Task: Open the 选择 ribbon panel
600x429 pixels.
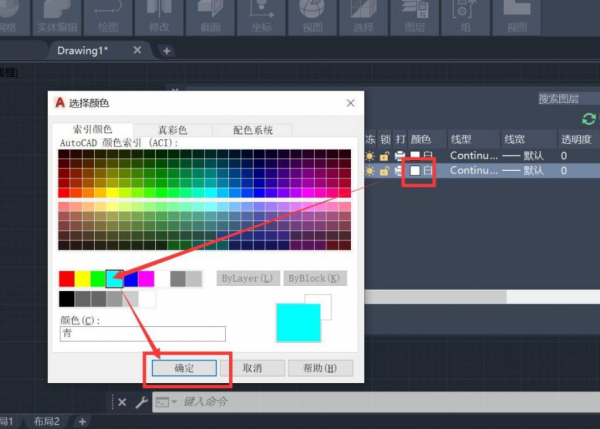Action: 364,17
